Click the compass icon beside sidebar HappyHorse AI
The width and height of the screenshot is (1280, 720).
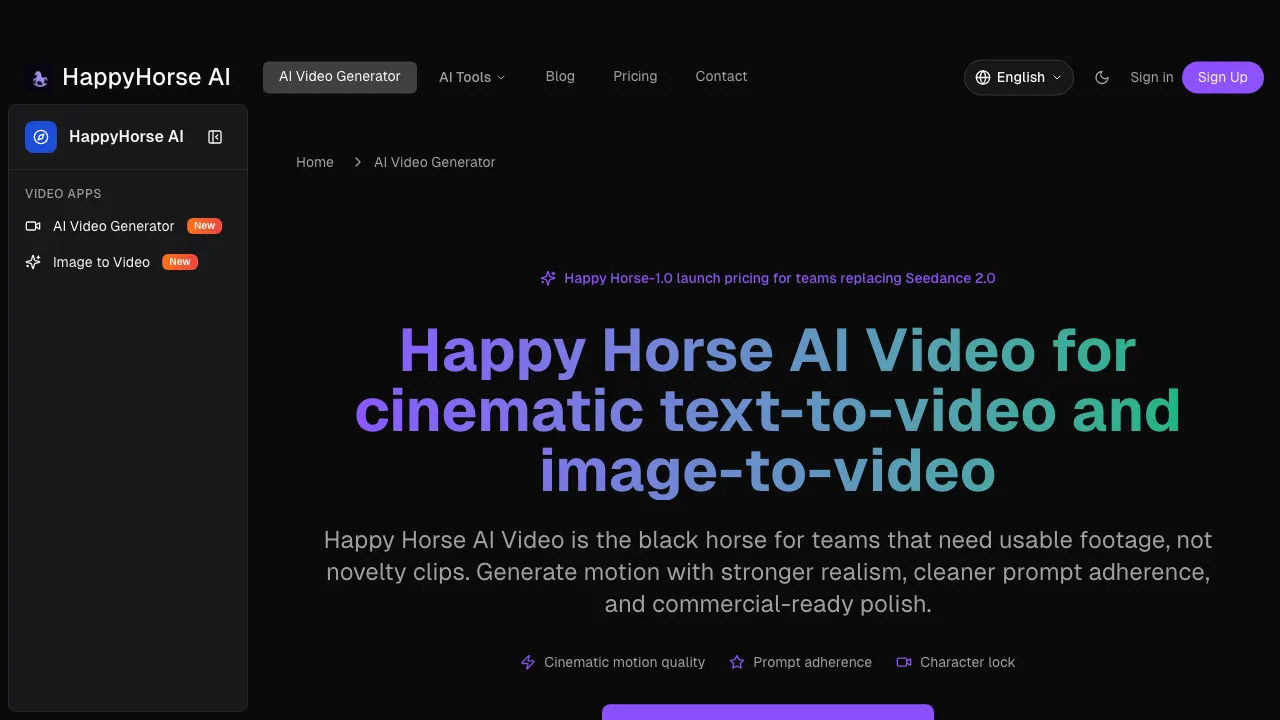coord(41,137)
